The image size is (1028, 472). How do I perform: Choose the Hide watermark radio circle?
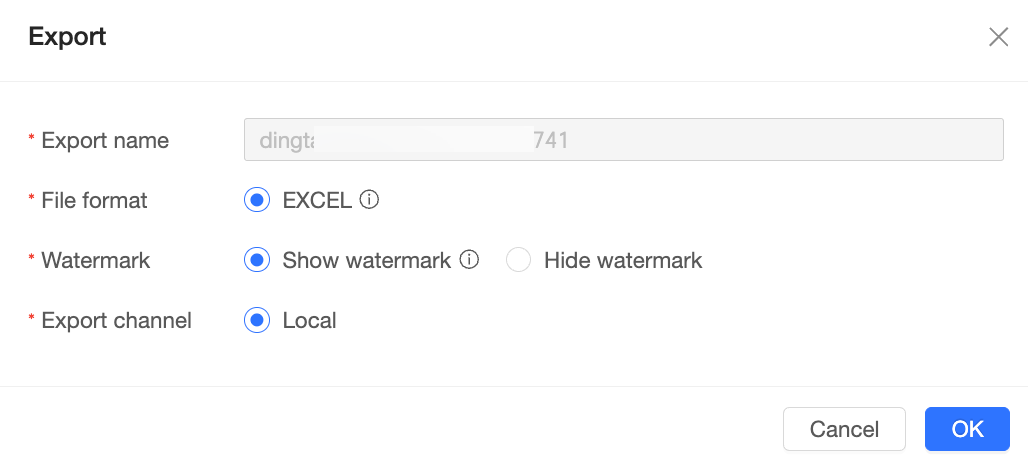tap(518, 260)
